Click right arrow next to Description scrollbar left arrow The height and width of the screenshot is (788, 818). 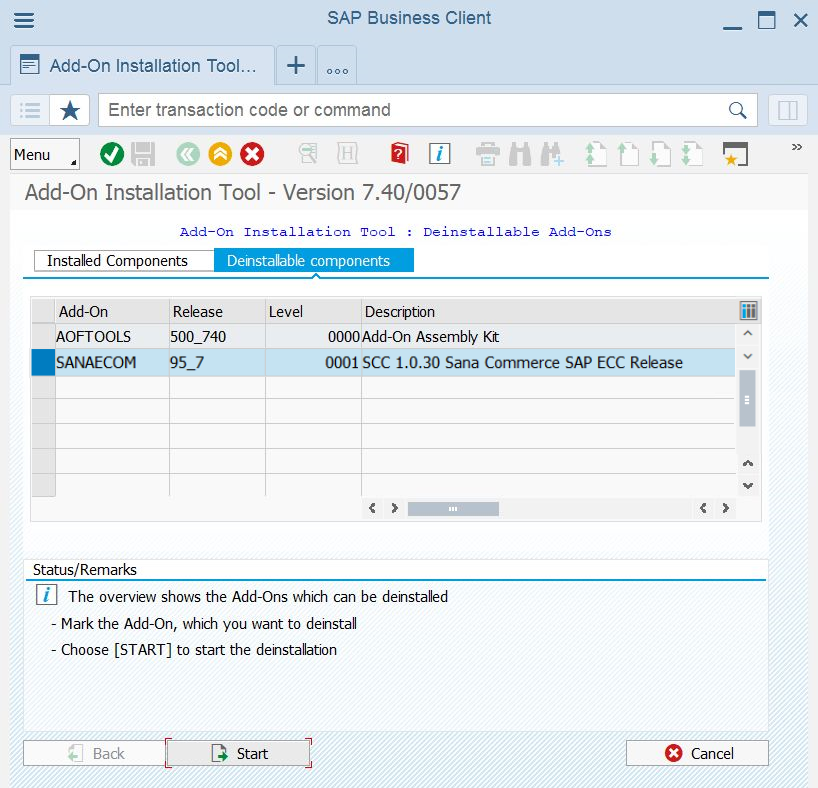click(x=394, y=508)
